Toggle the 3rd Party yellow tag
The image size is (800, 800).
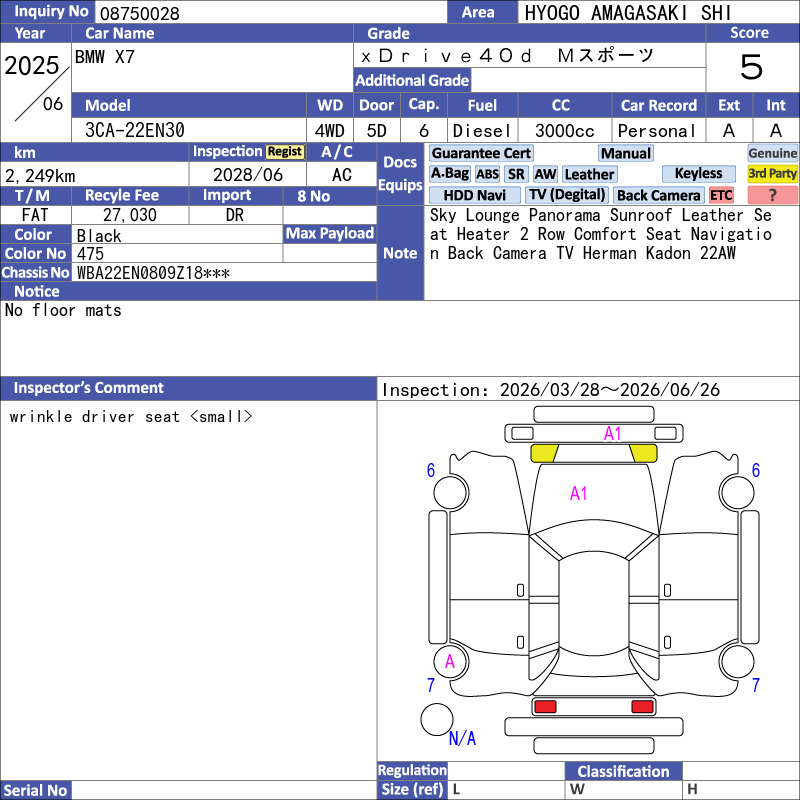[772, 174]
